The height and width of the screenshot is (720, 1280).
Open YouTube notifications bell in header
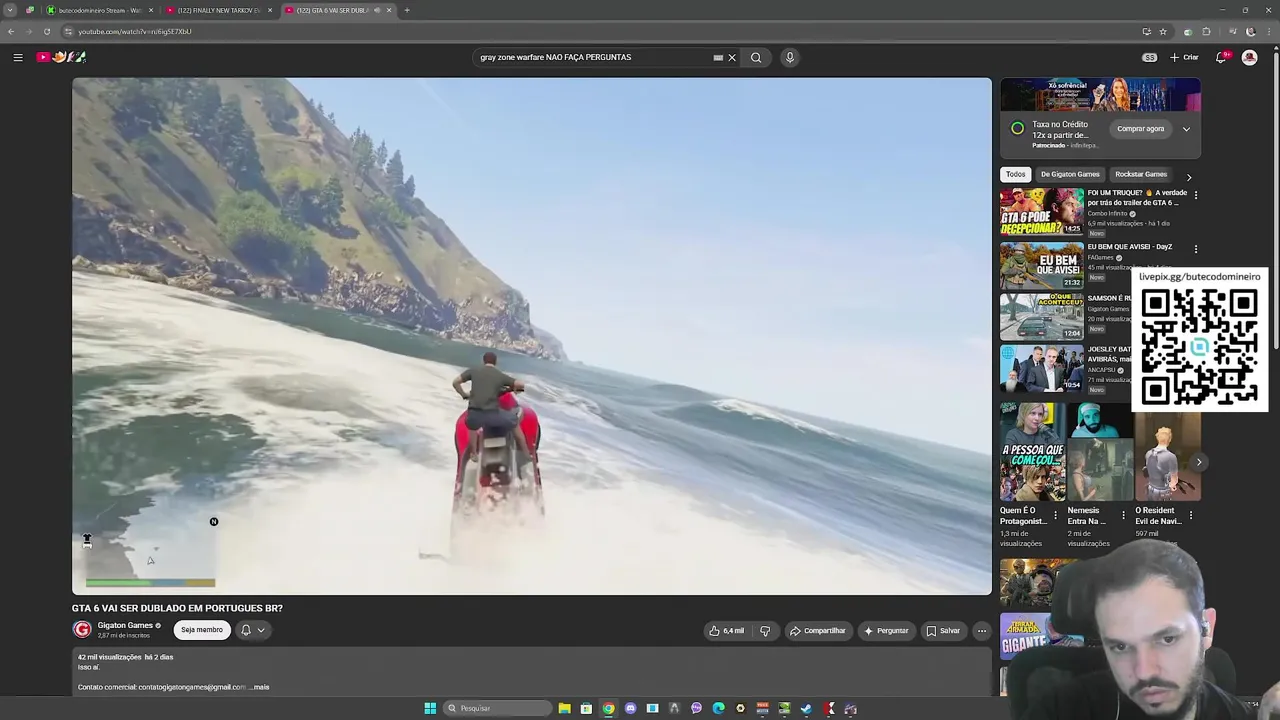(x=1221, y=57)
